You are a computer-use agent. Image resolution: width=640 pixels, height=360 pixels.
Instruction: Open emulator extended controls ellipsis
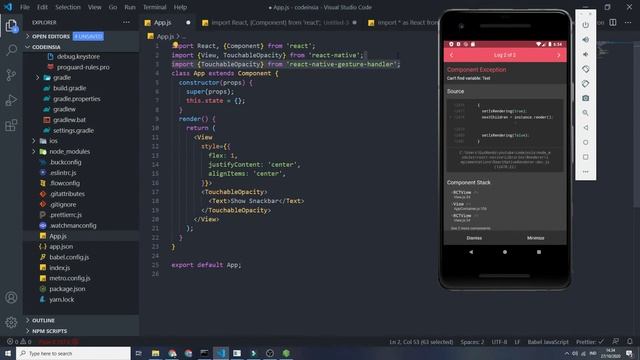pos(585,172)
